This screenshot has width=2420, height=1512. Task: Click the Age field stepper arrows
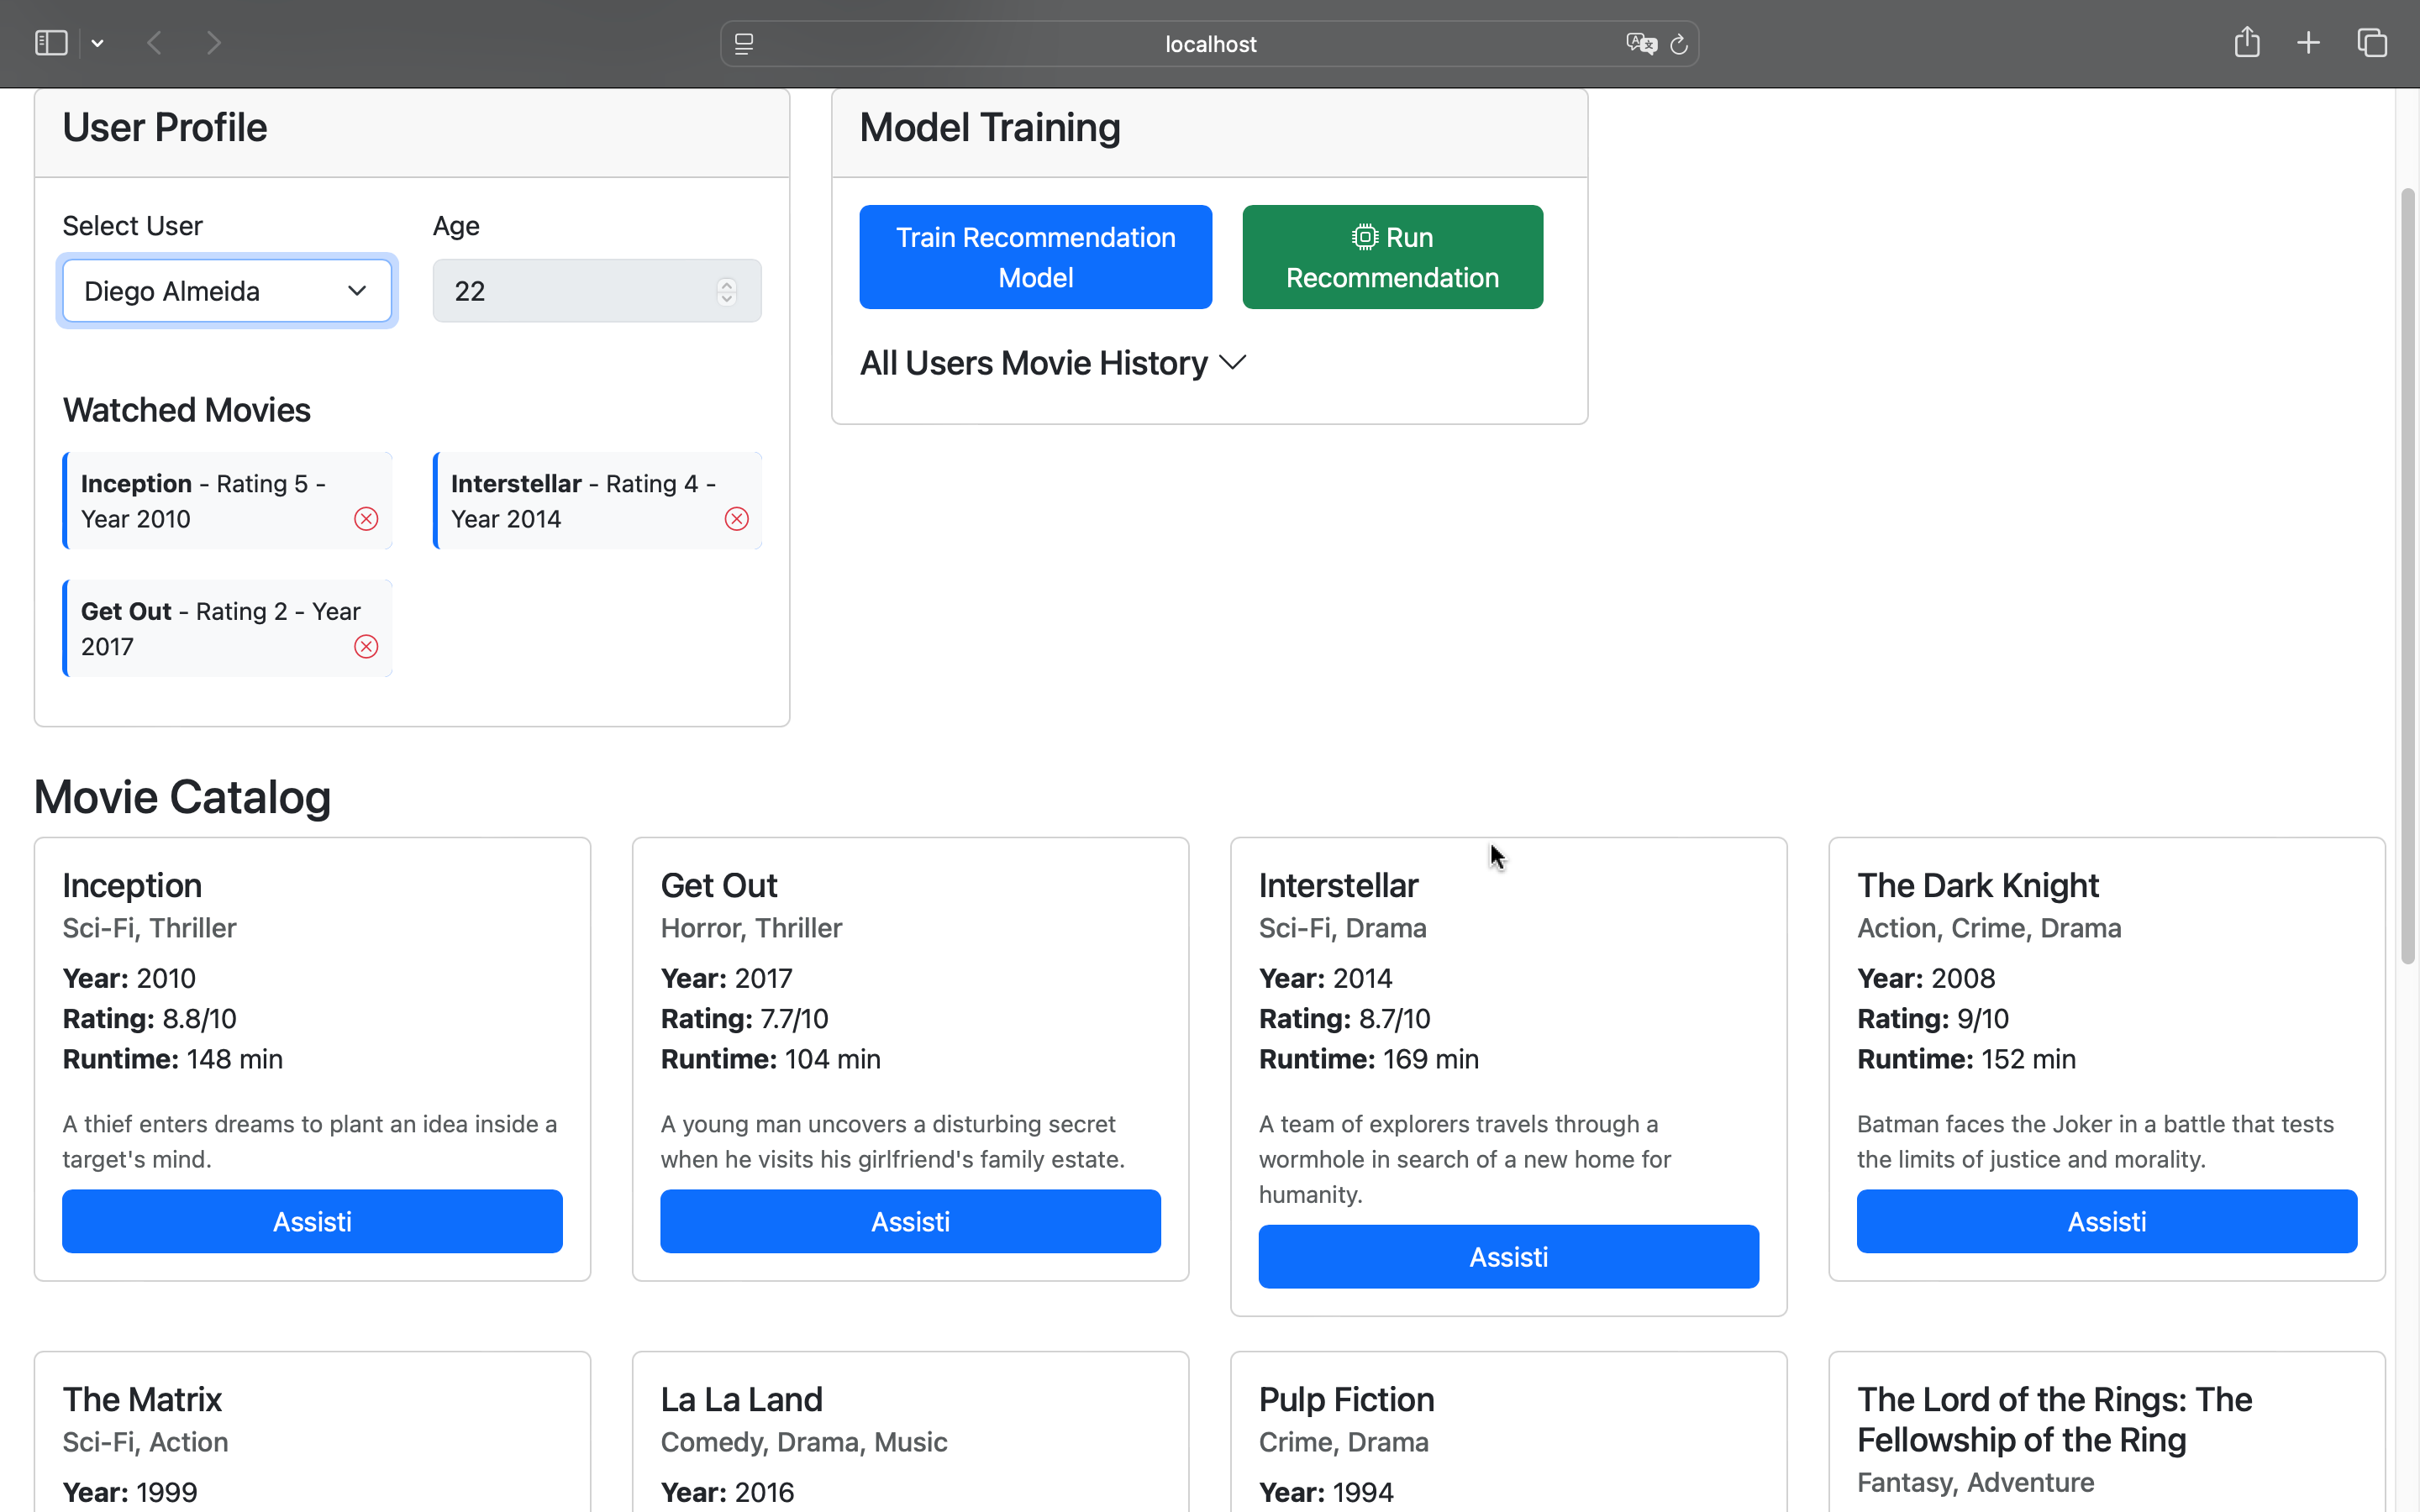click(727, 291)
